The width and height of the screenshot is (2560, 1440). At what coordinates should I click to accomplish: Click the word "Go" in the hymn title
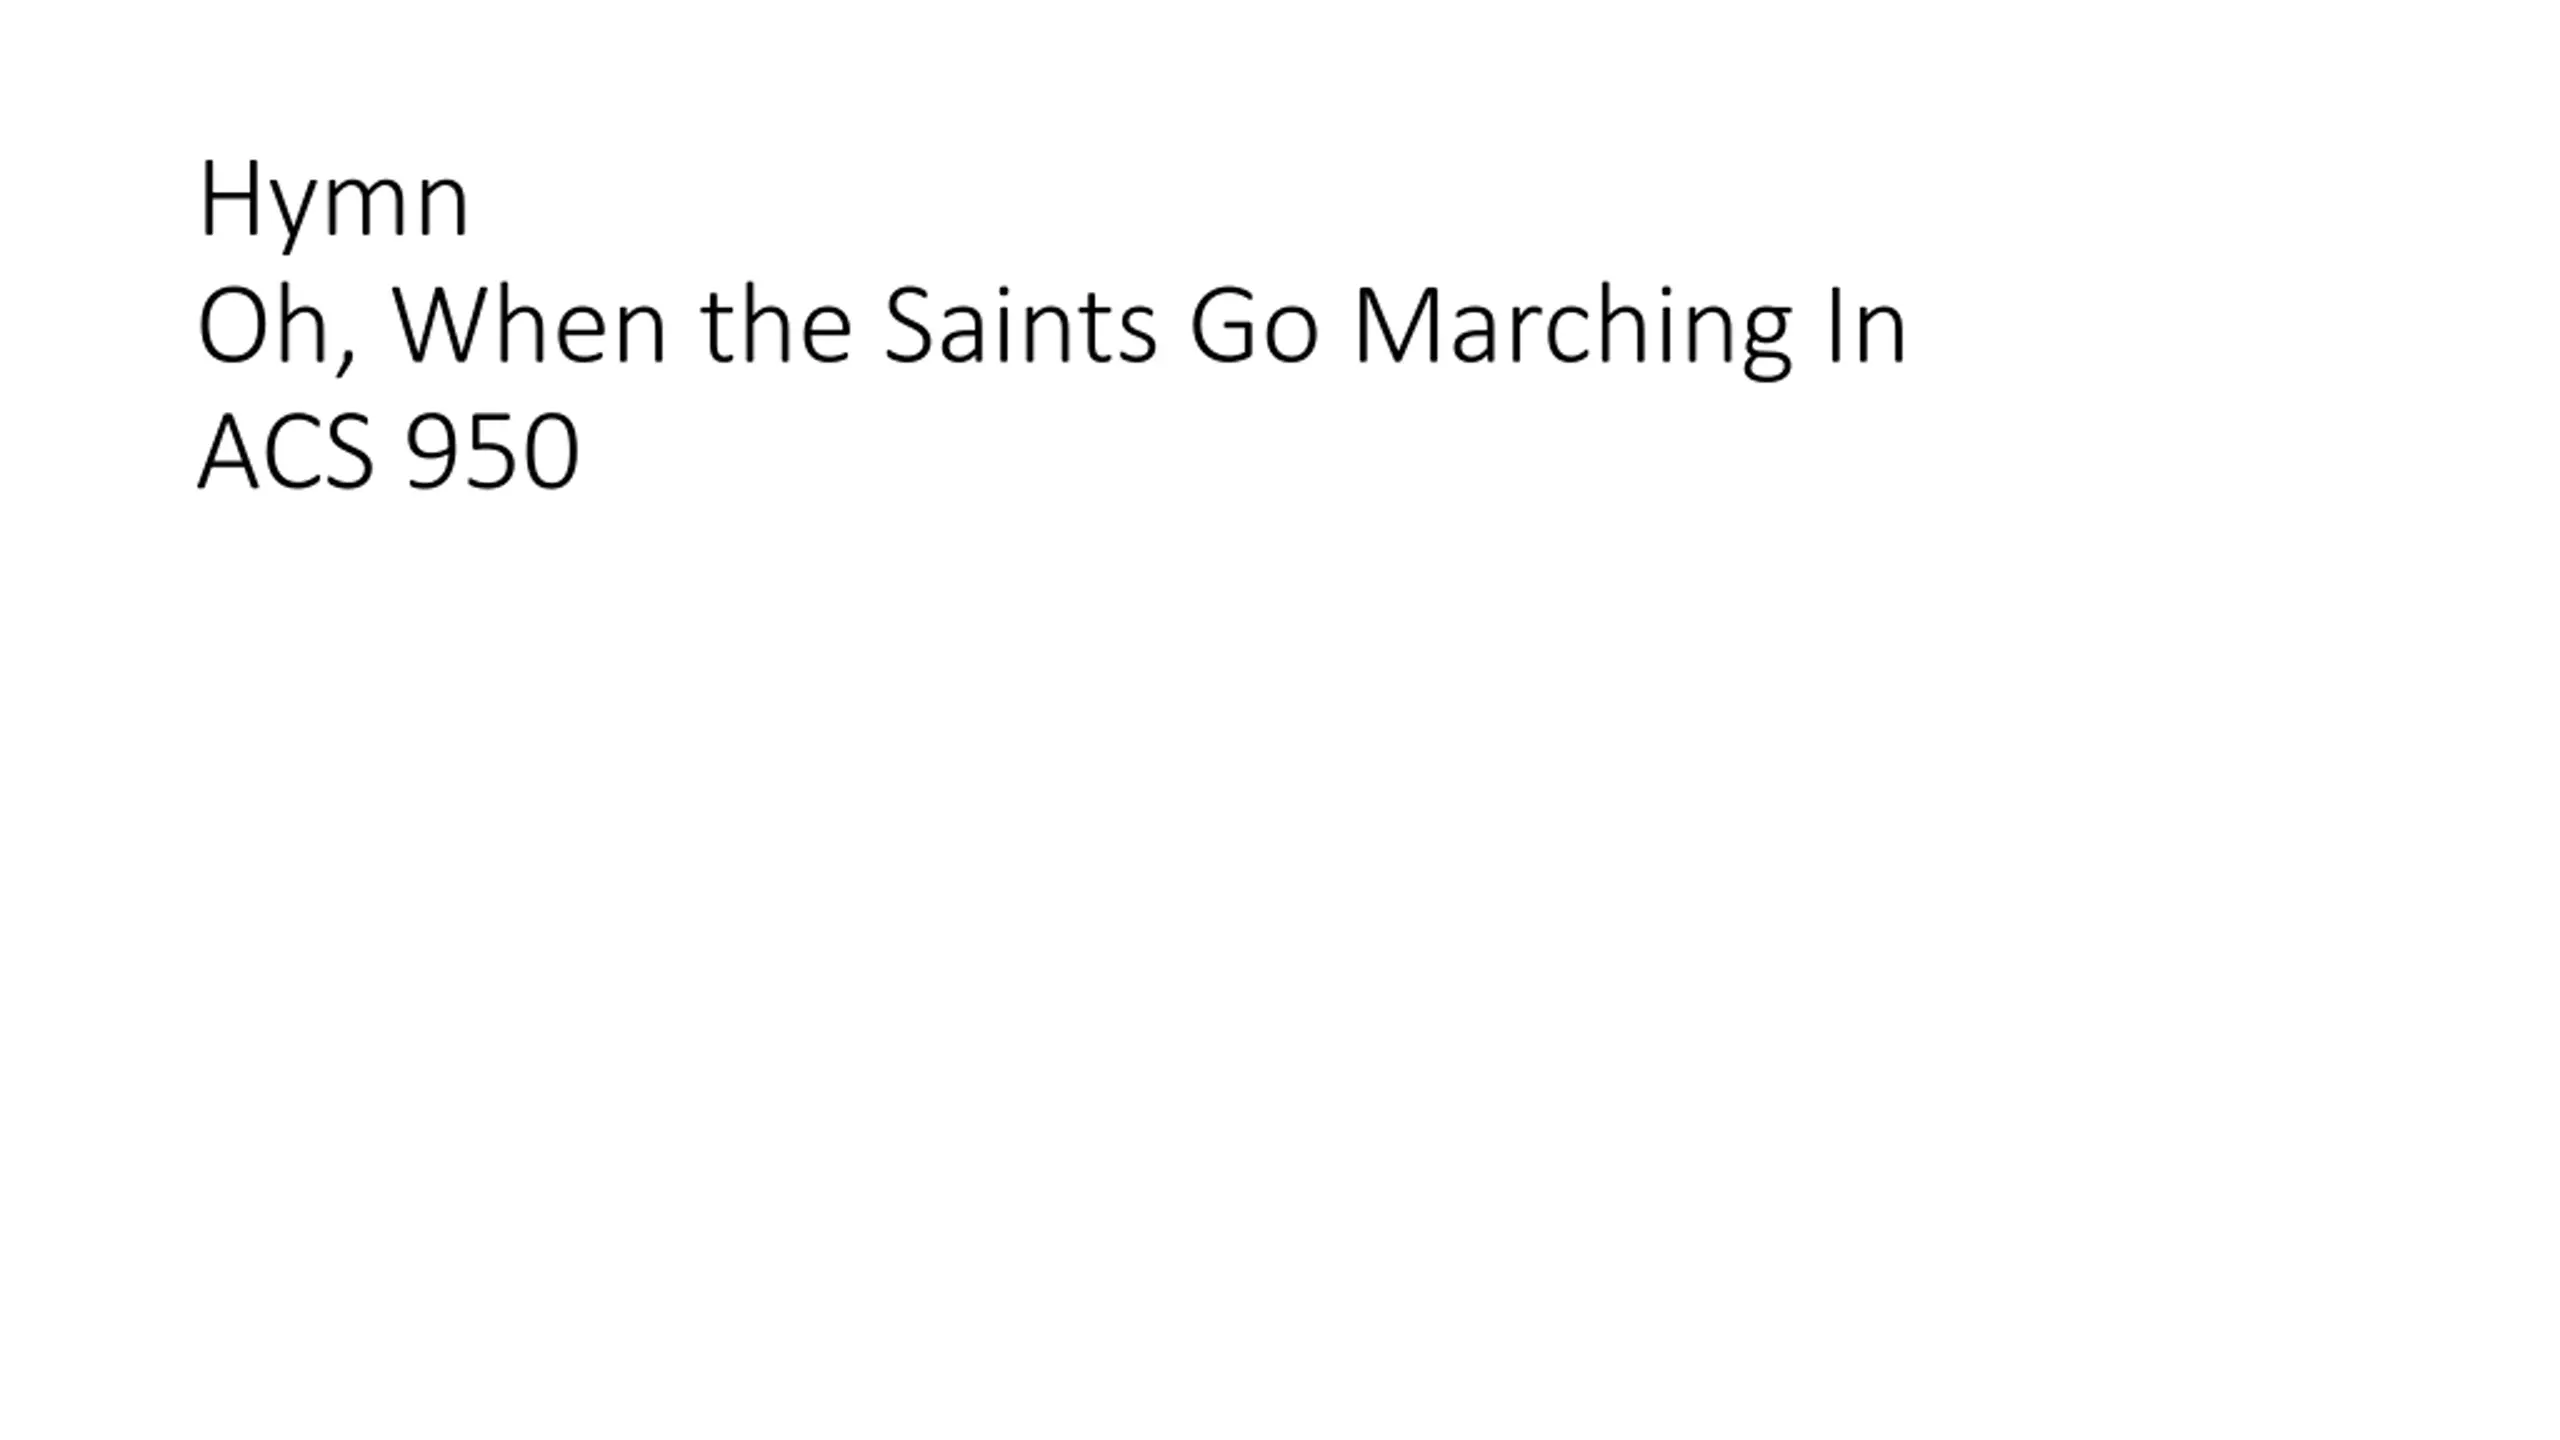click(x=1254, y=327)
